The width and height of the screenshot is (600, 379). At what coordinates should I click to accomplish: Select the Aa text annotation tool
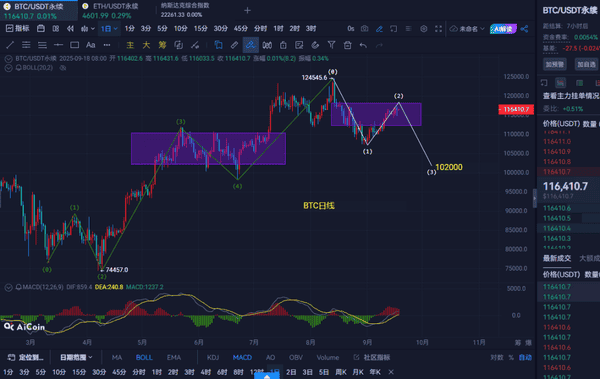pyautogui.click(x=90, y=45)
